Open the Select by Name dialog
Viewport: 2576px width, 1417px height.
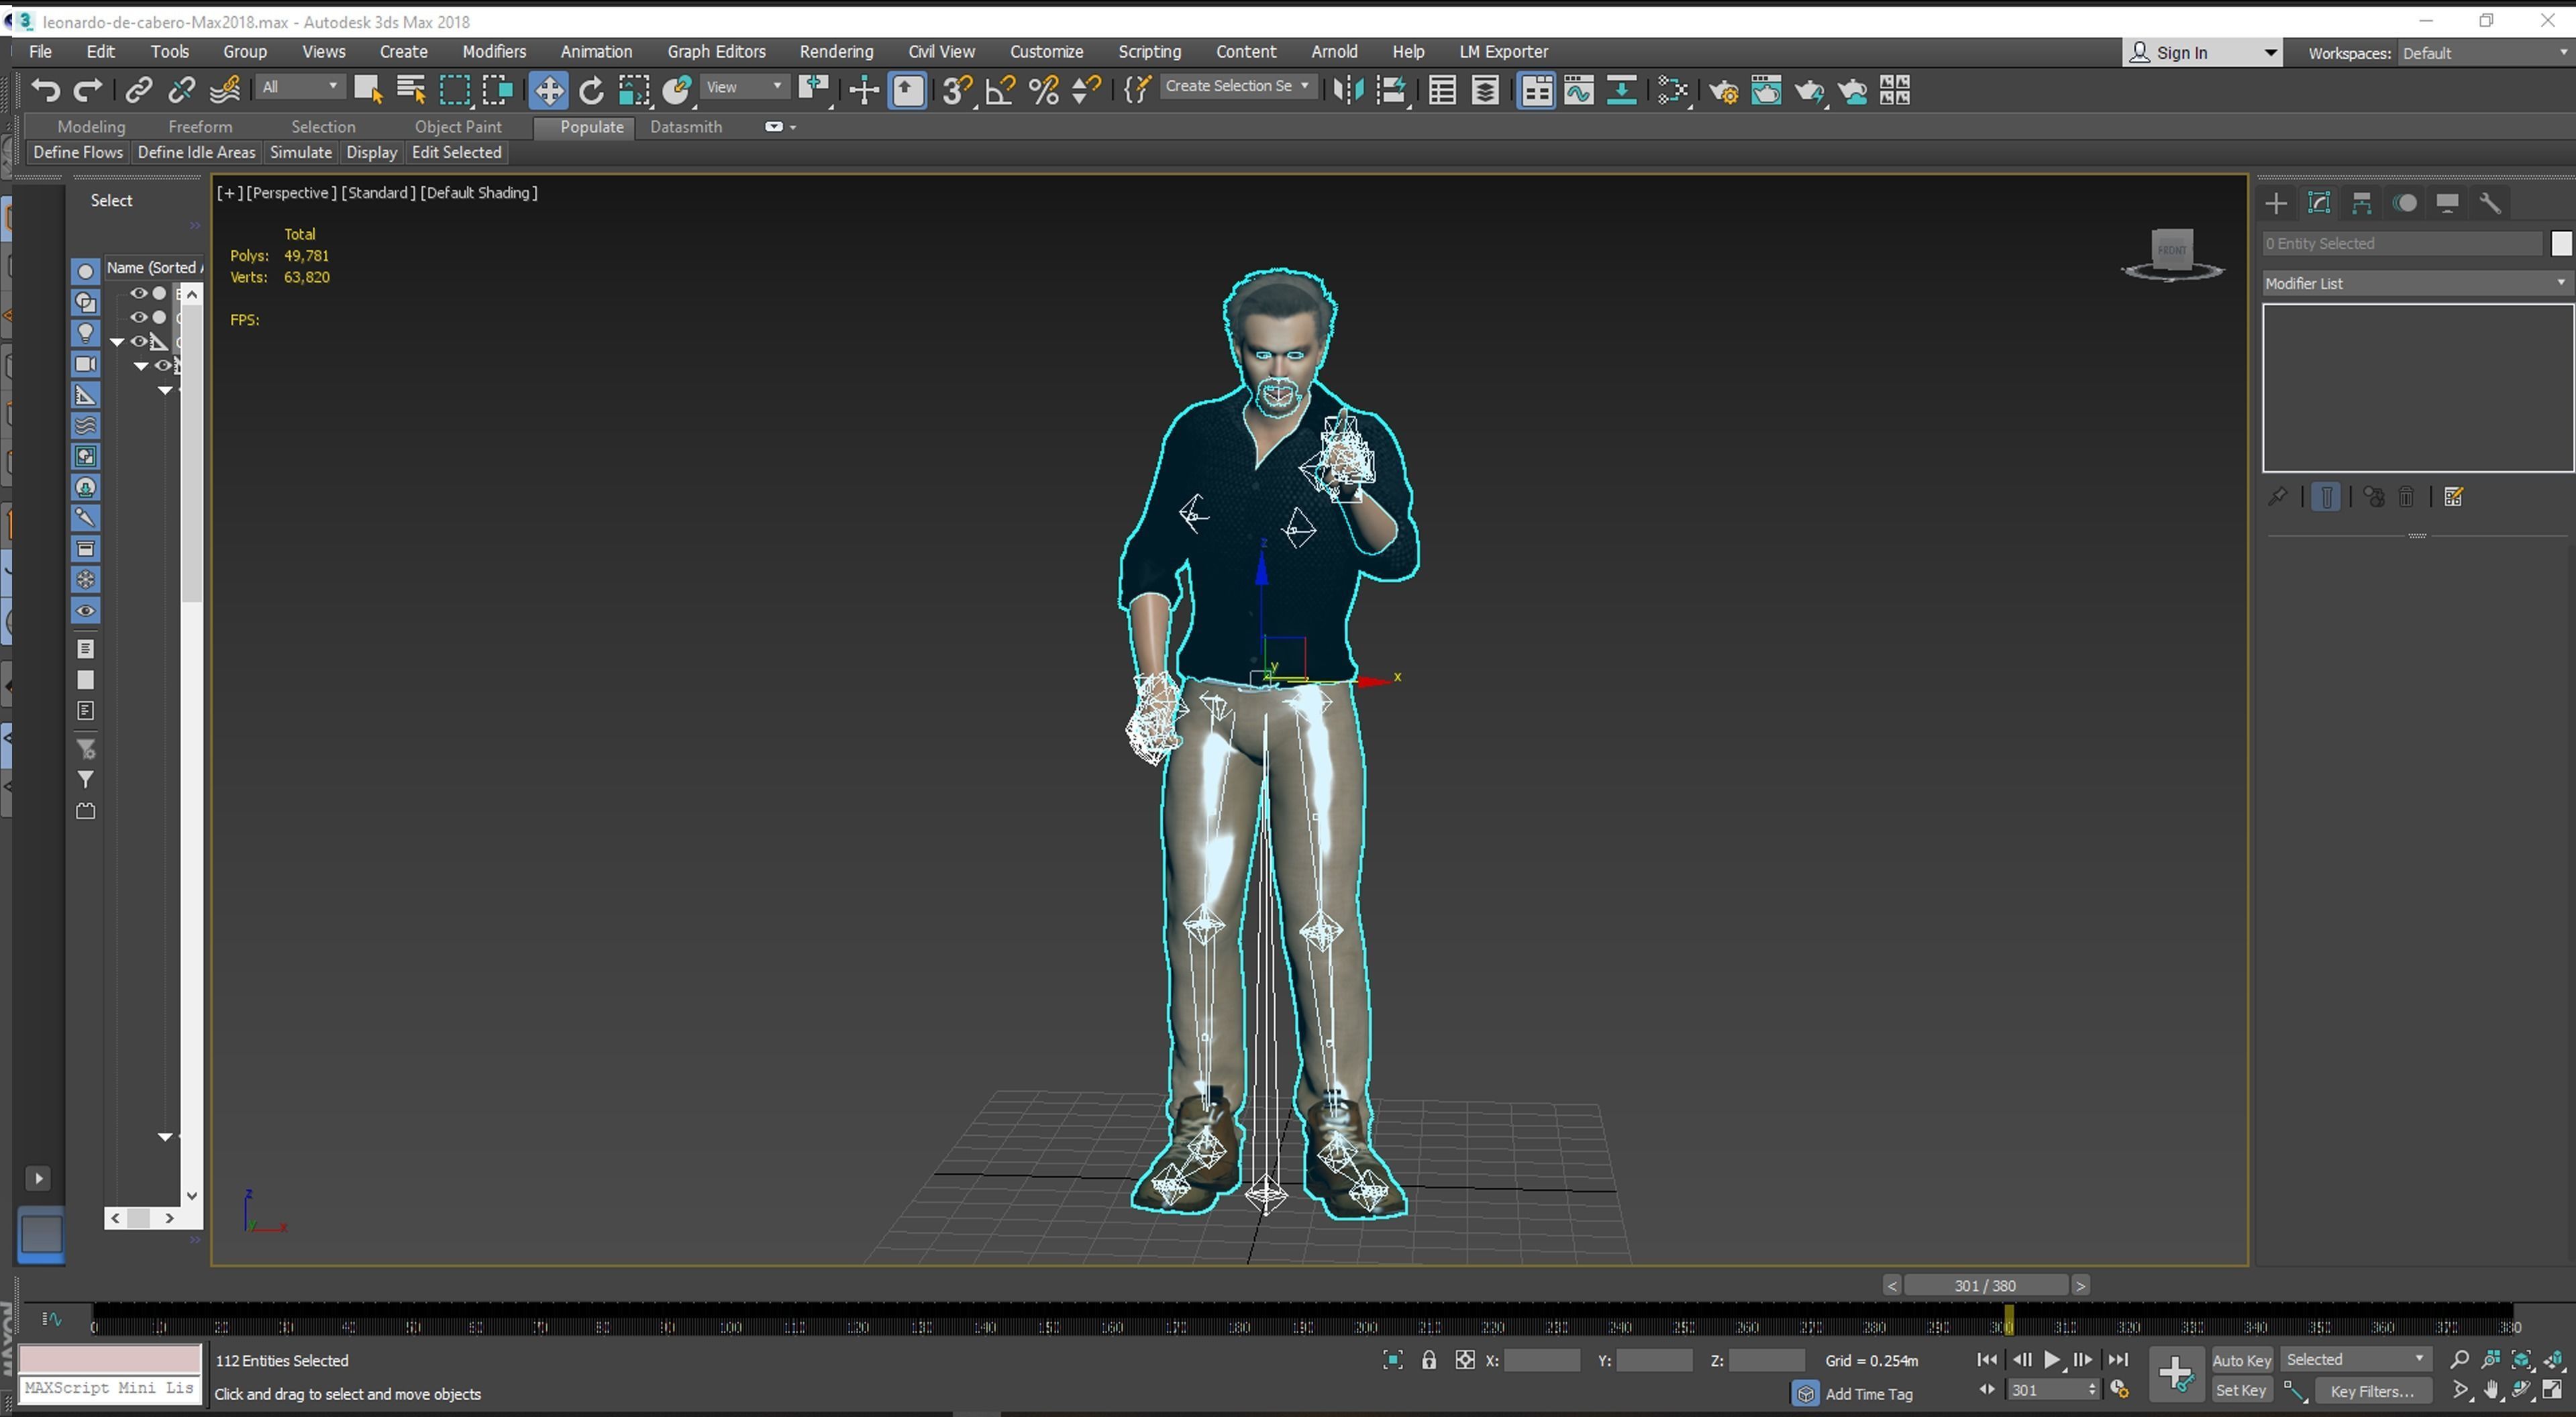tap(411, 91)
